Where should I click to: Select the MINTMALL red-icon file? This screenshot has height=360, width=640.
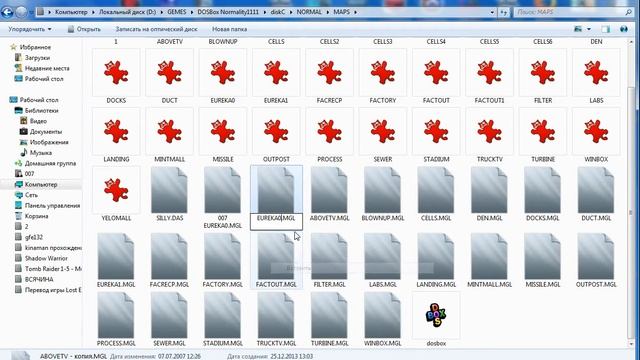tap(169, 136)
